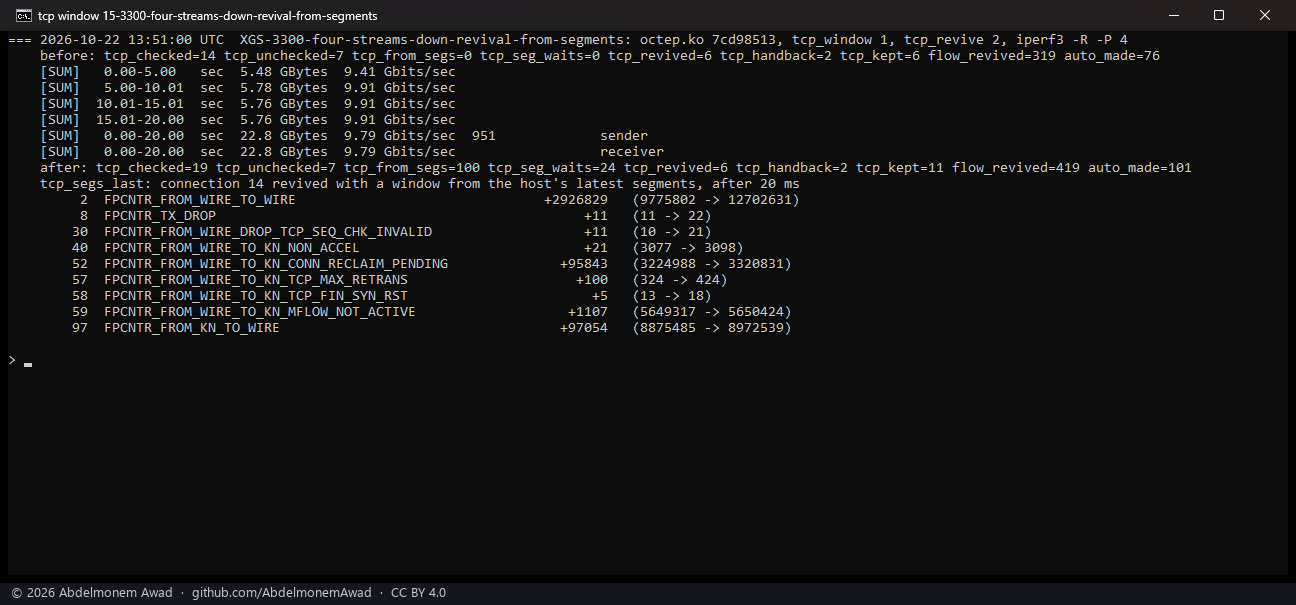Minimize the tcp window terminal
The image size is (1296, 605).
(1173, 15)
